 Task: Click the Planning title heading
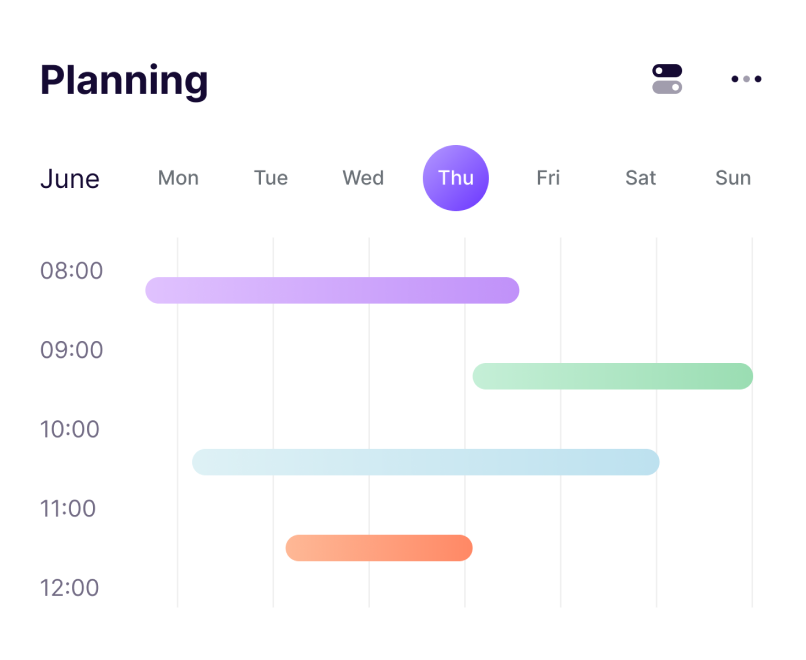click(x=124, y=81)
